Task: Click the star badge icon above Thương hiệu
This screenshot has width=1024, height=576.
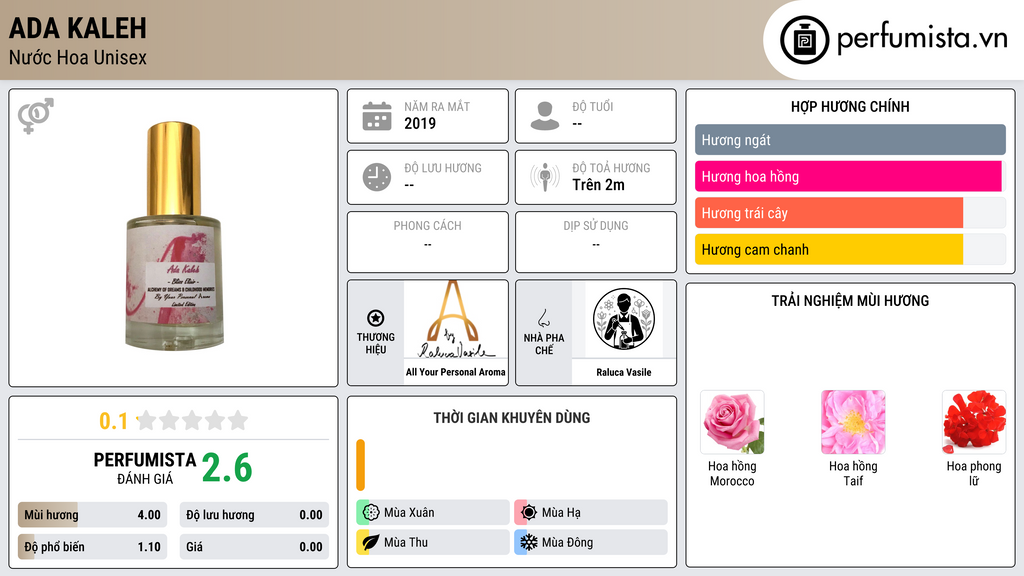Action: 376,318
